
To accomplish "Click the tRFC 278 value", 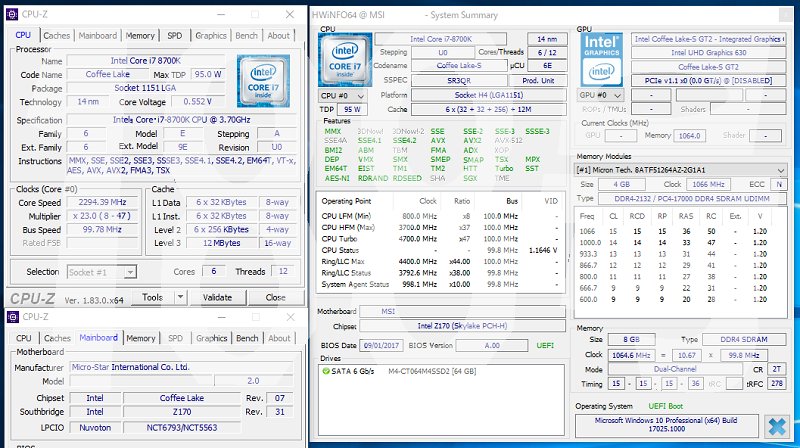I will tap(777, 384).
